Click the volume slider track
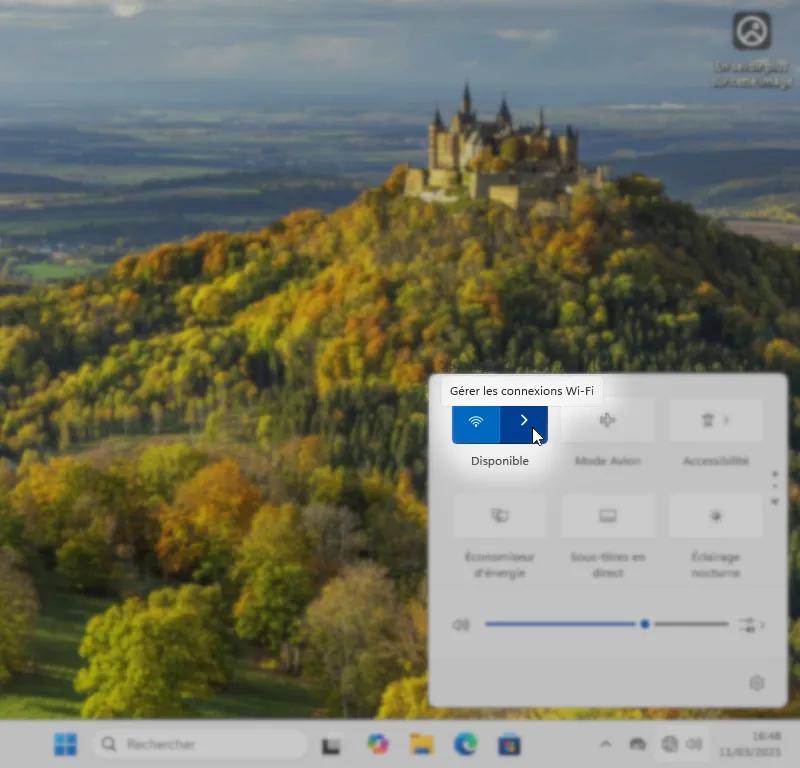 560,624
